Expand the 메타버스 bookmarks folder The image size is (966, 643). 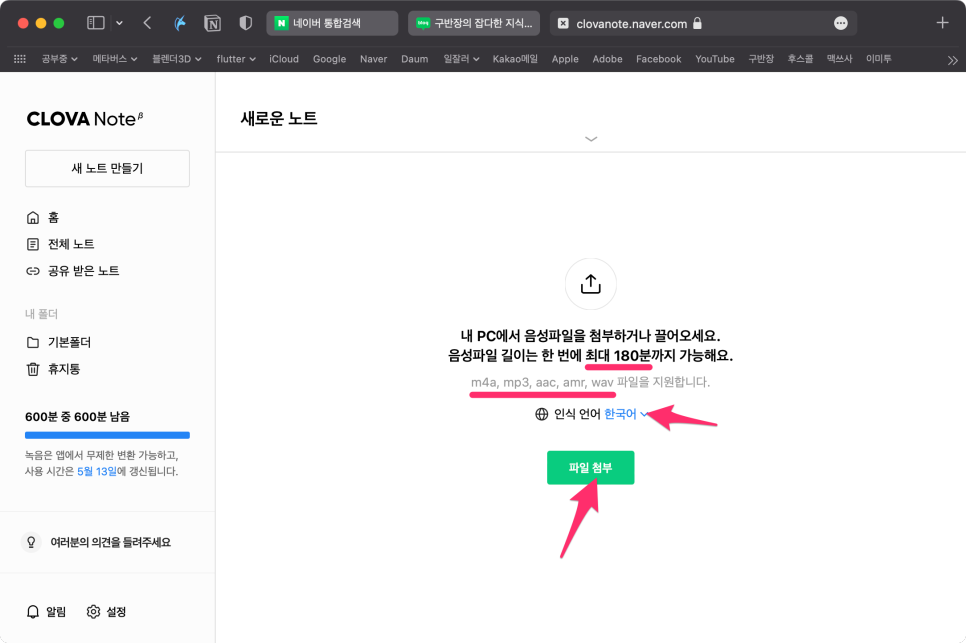tap(115, 59)
